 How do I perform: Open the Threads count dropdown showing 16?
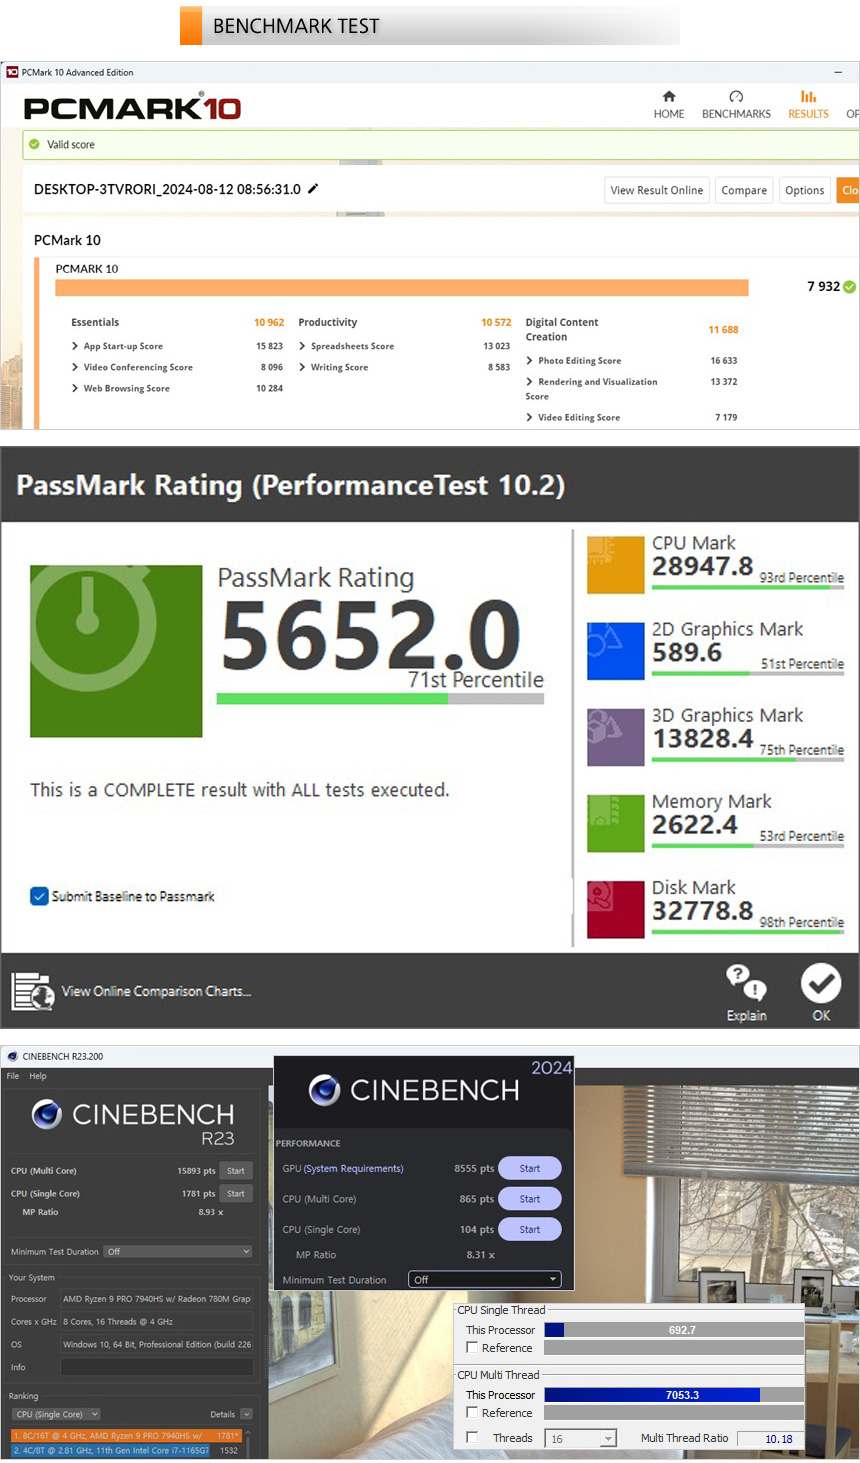580,1438
